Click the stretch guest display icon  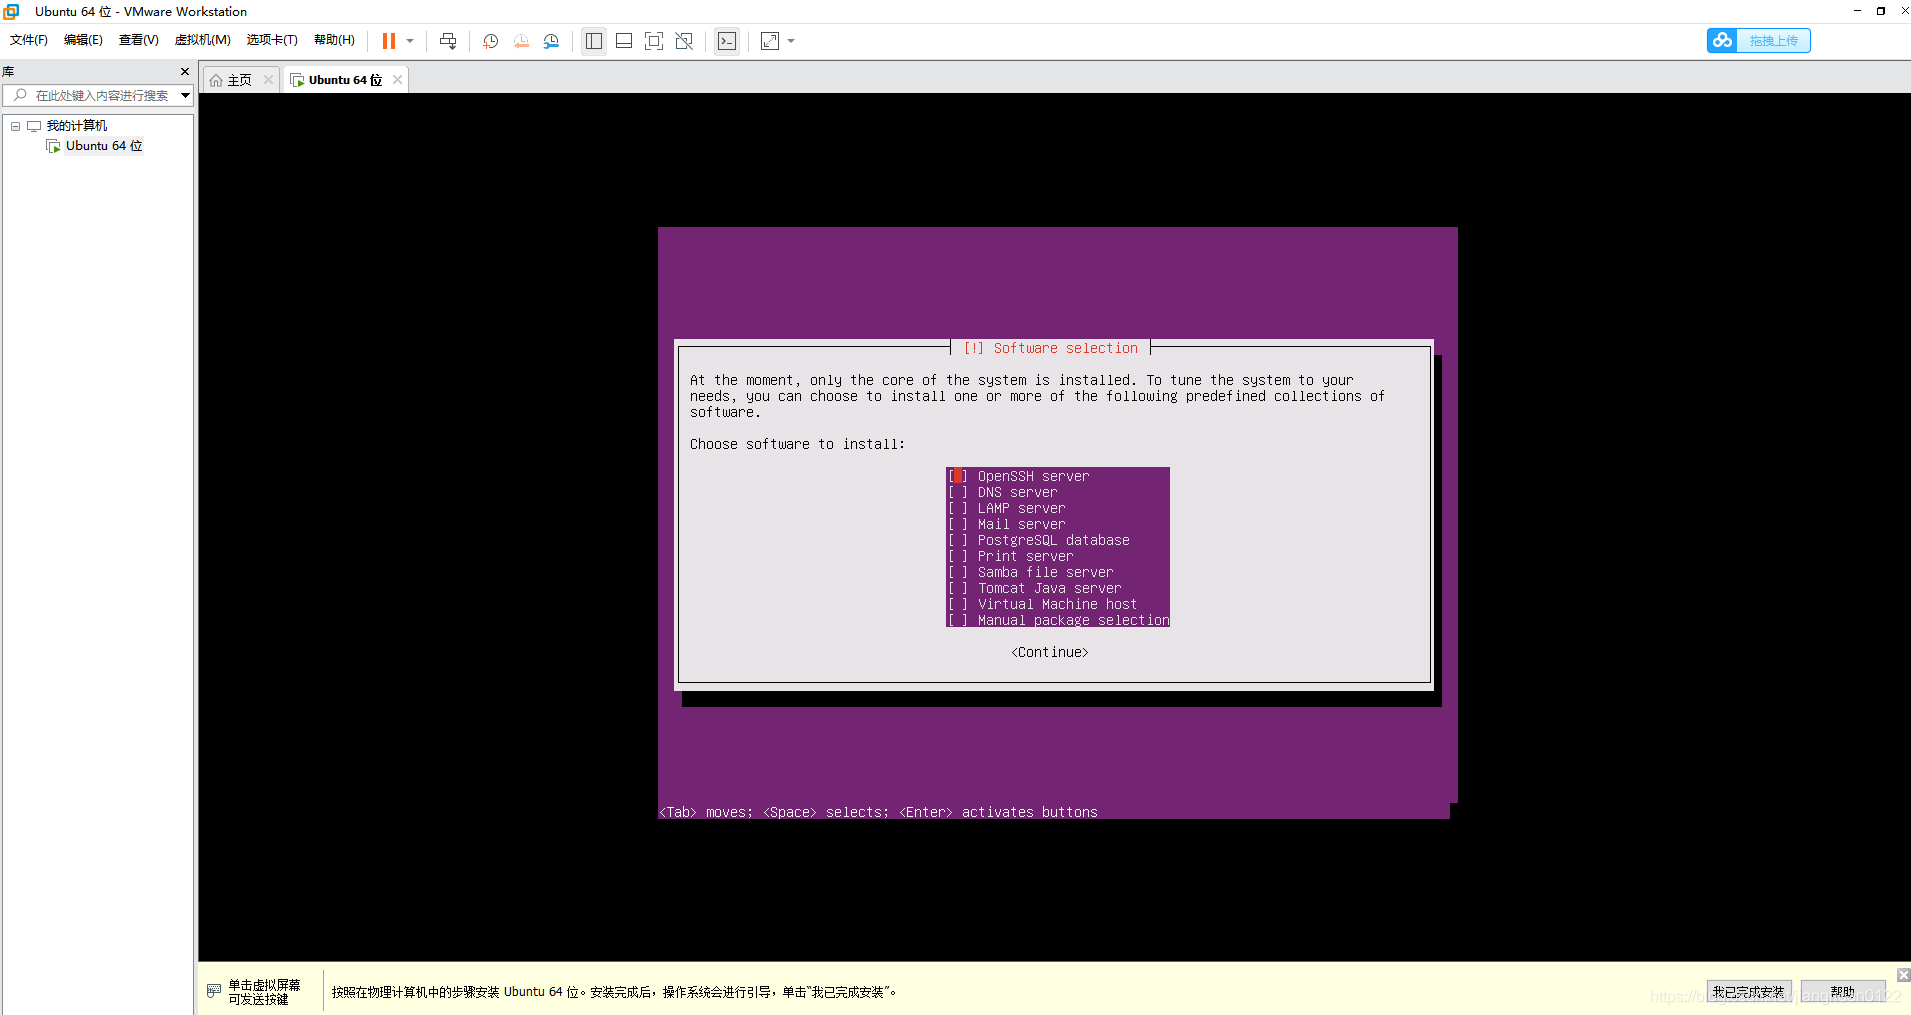pos(770,41)
